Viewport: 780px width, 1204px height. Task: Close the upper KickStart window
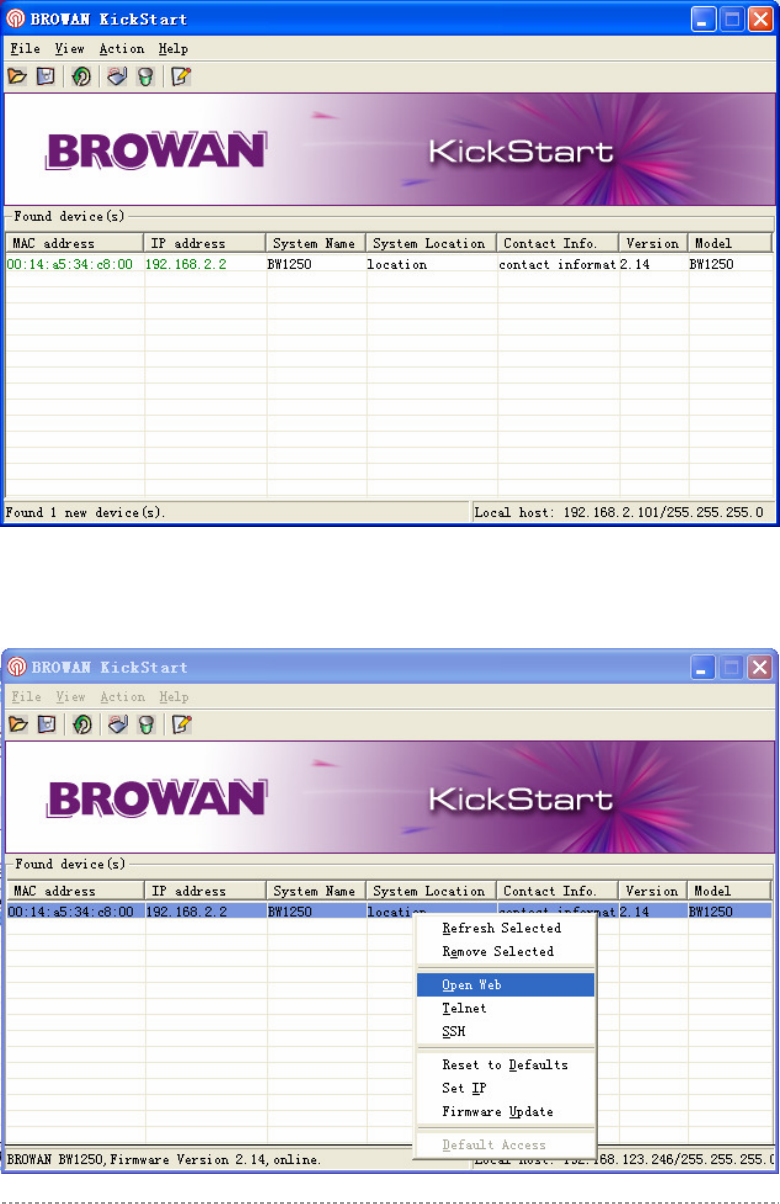pyautogui.click(x=760, y=19)
